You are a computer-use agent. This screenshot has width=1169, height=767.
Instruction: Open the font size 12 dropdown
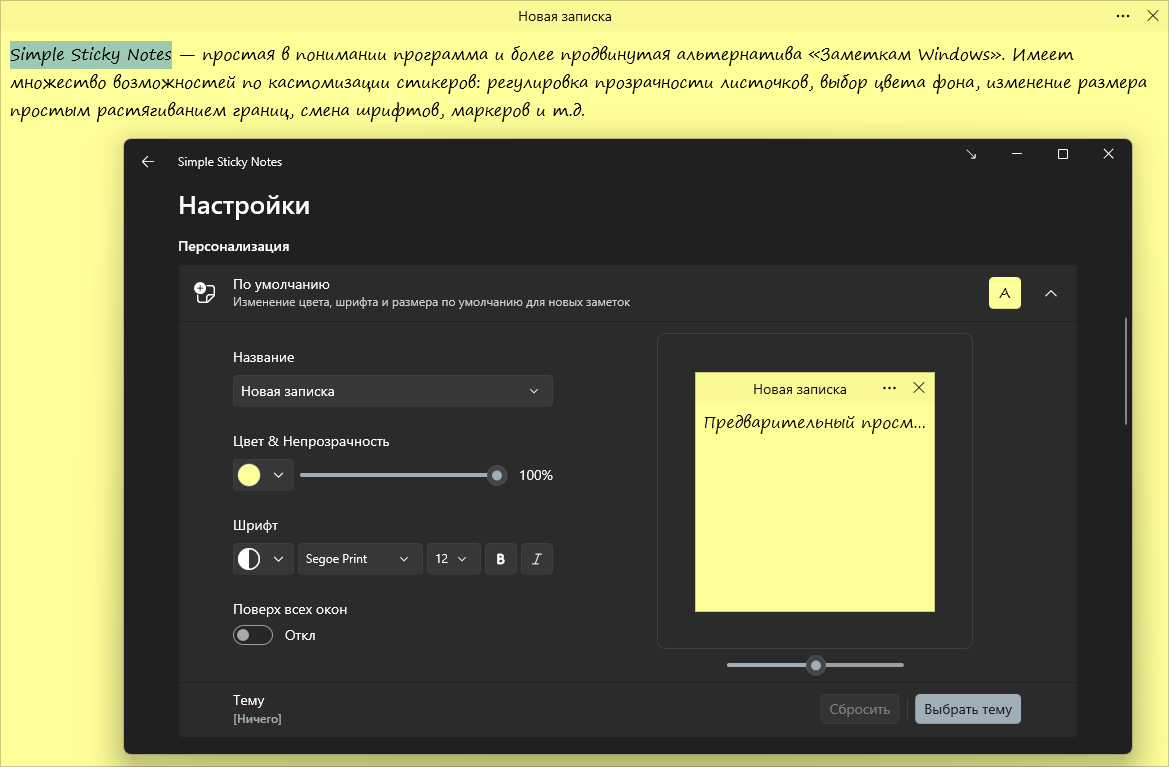tap(453, 559)
